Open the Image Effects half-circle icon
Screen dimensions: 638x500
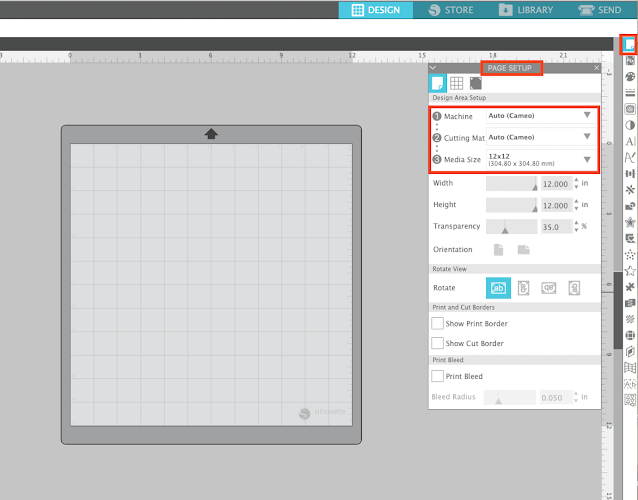coord(630,125)
